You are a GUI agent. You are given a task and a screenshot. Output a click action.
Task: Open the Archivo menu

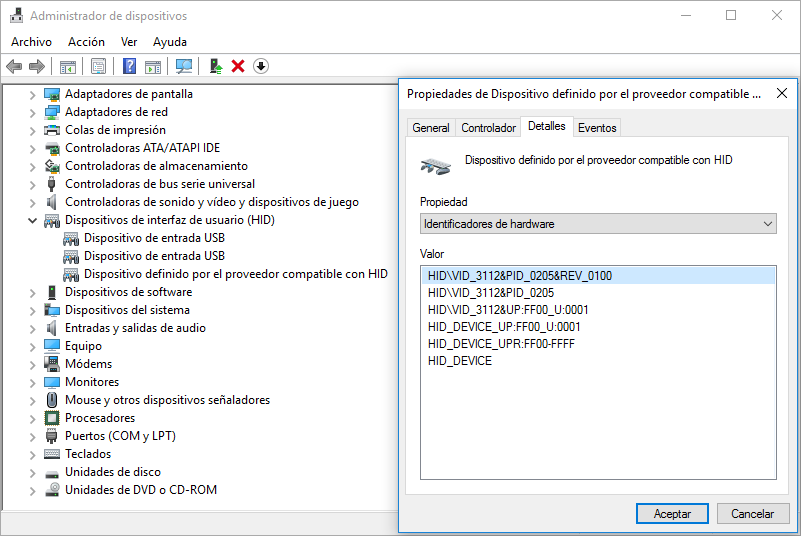pyautogui.click(x=32, y=42)
